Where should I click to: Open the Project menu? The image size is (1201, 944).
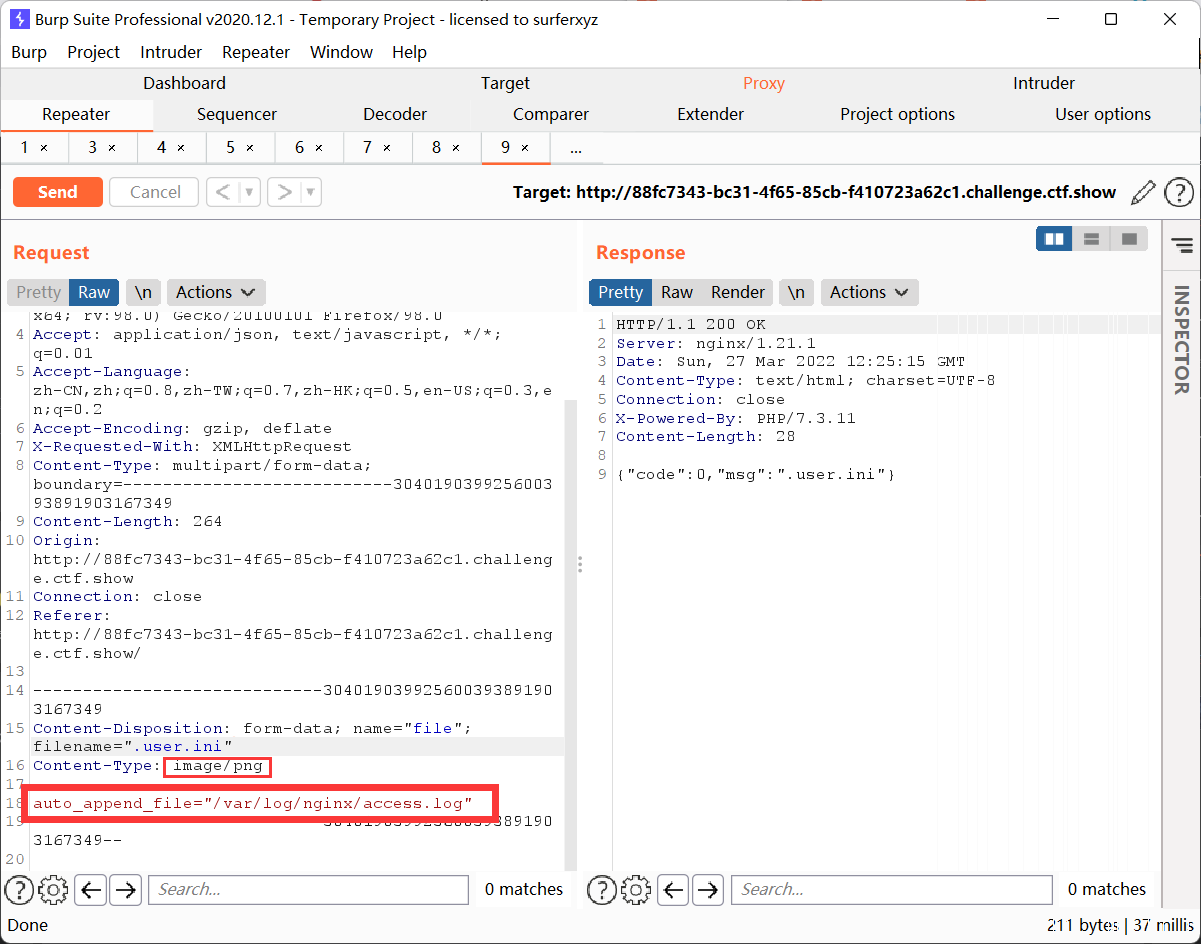pyautogui.click(x=94, y=52)
